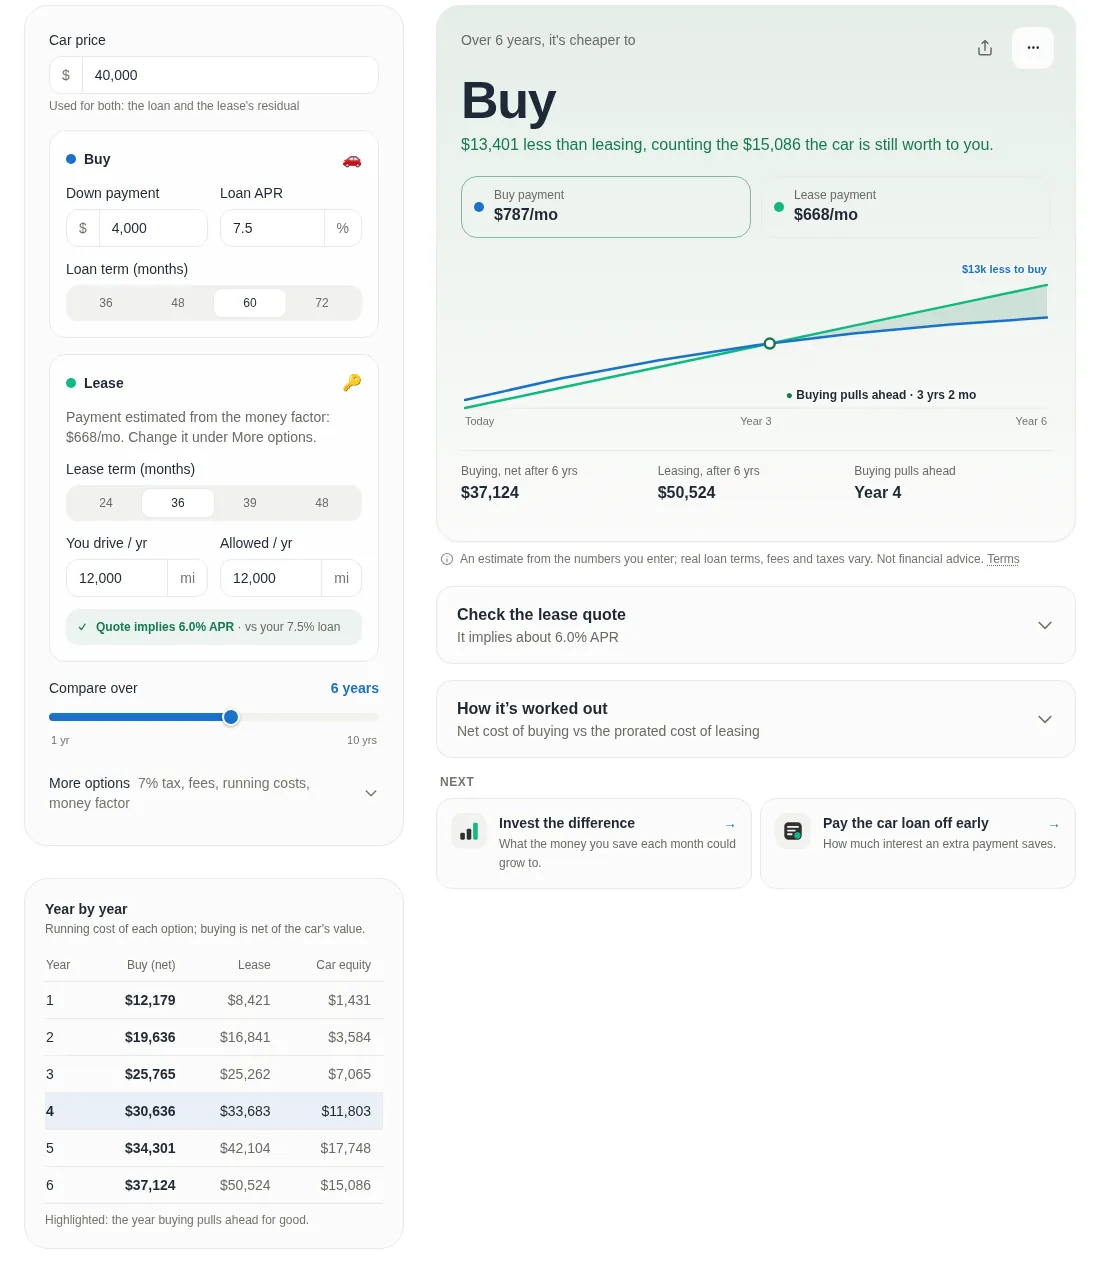Click the '$16,841' Lease cell in year 2
The image size is (1100, 1262).
[x=245, y=1037]
